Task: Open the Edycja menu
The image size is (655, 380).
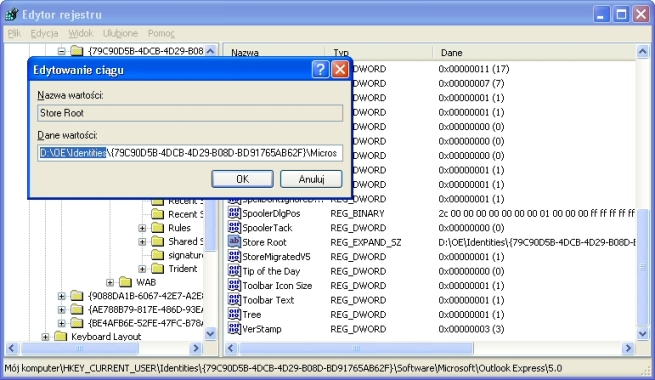Action: pos(44,33)
